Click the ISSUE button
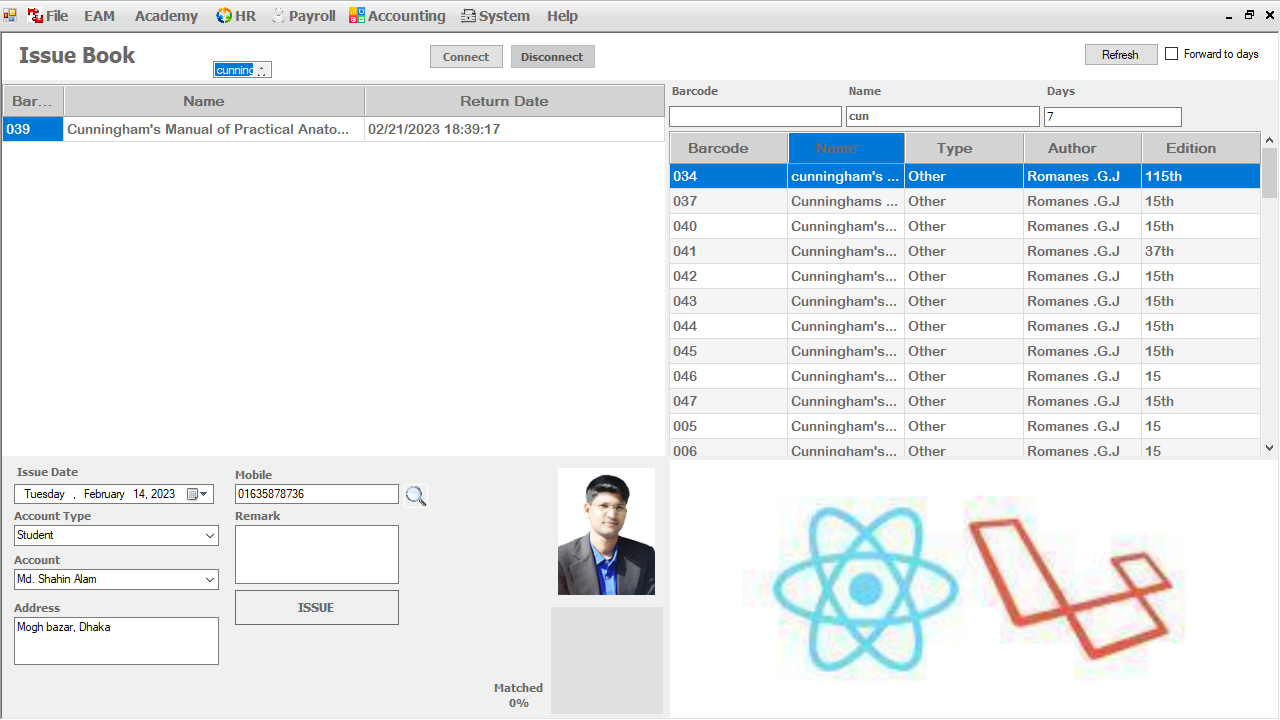Image resolution: width=1280 pixels, height=720 pixels. coord(316,608)
